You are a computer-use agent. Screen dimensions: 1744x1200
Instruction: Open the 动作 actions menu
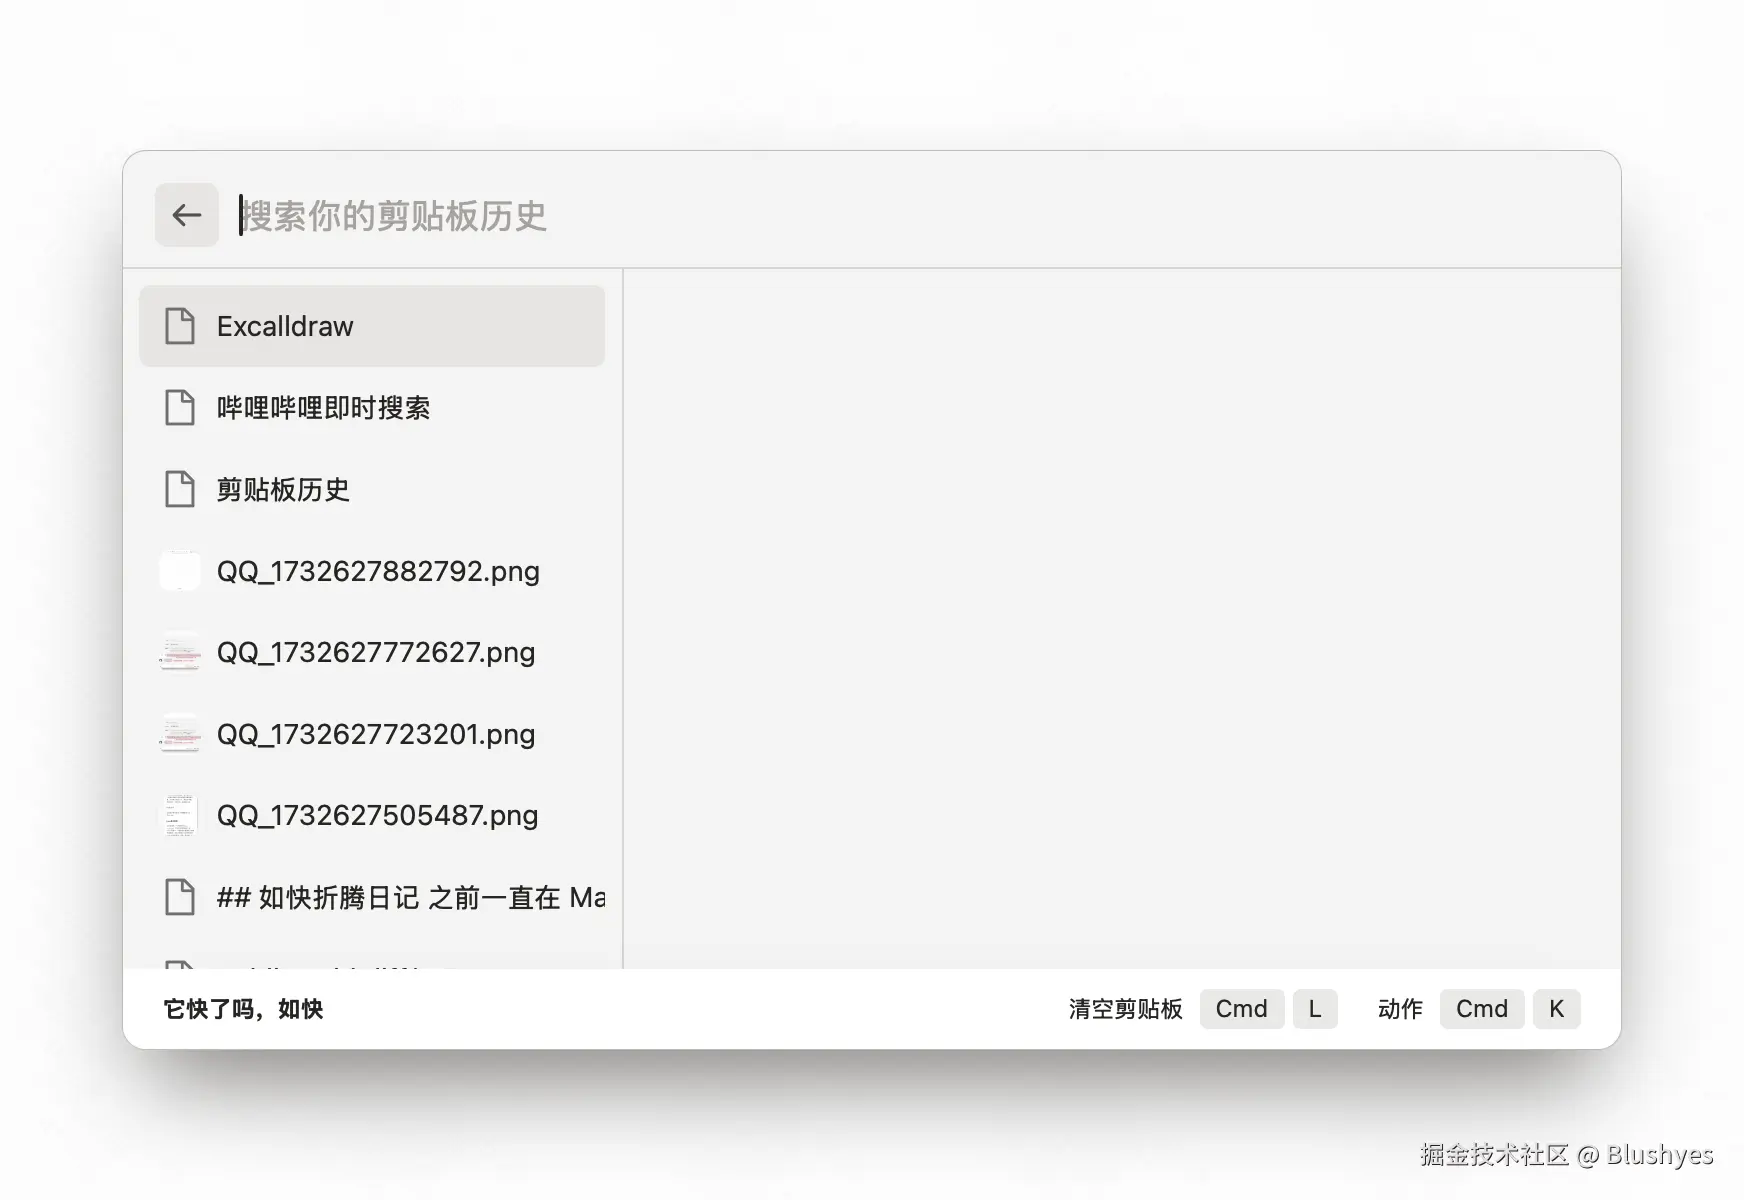[1400, 1009]
